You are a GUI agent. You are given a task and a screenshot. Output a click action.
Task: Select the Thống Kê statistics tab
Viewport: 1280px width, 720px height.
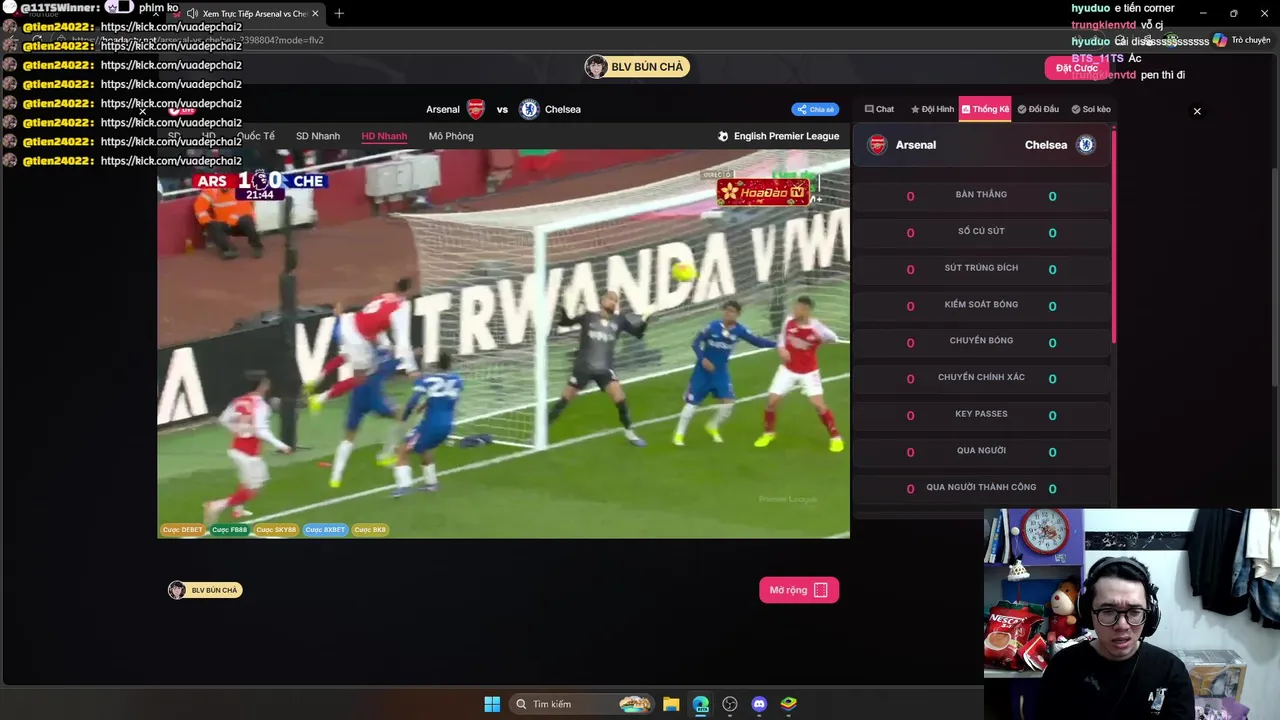coord(985,109)
